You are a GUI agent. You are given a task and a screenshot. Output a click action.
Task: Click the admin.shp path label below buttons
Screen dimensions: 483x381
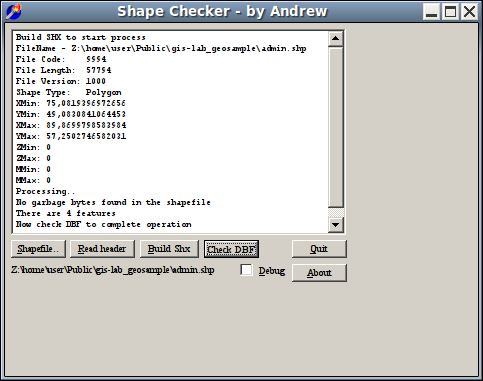[x=113, y=270]
